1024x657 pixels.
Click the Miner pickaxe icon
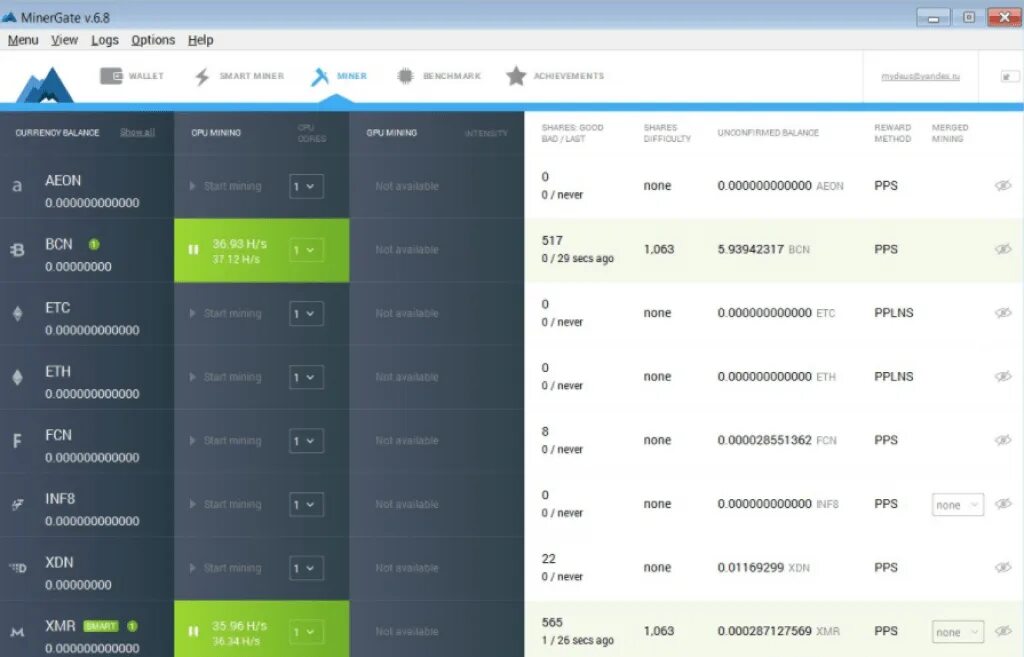click(x=319, y=76)
